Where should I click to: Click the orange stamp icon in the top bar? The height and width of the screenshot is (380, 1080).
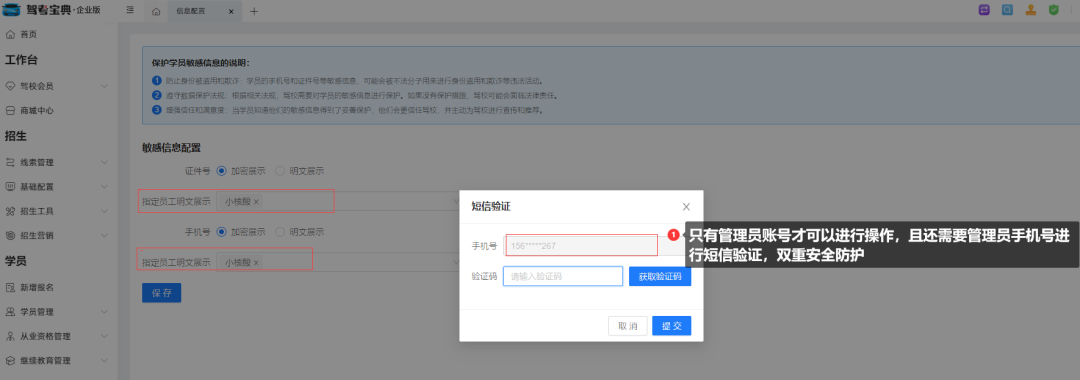tap(1030, 10)
